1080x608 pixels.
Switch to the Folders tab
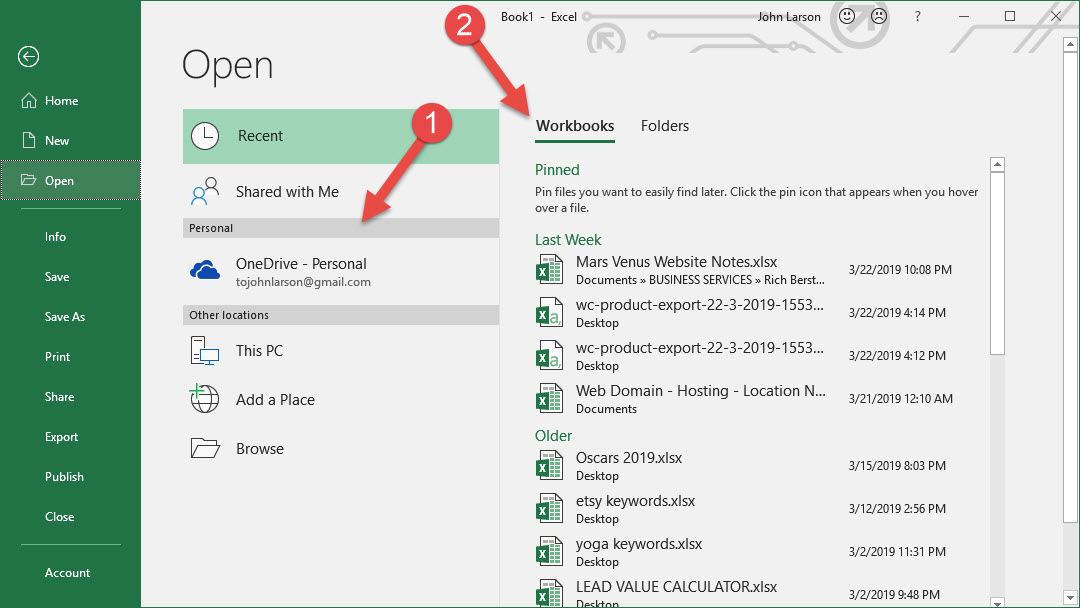click(x=665, y=126)
